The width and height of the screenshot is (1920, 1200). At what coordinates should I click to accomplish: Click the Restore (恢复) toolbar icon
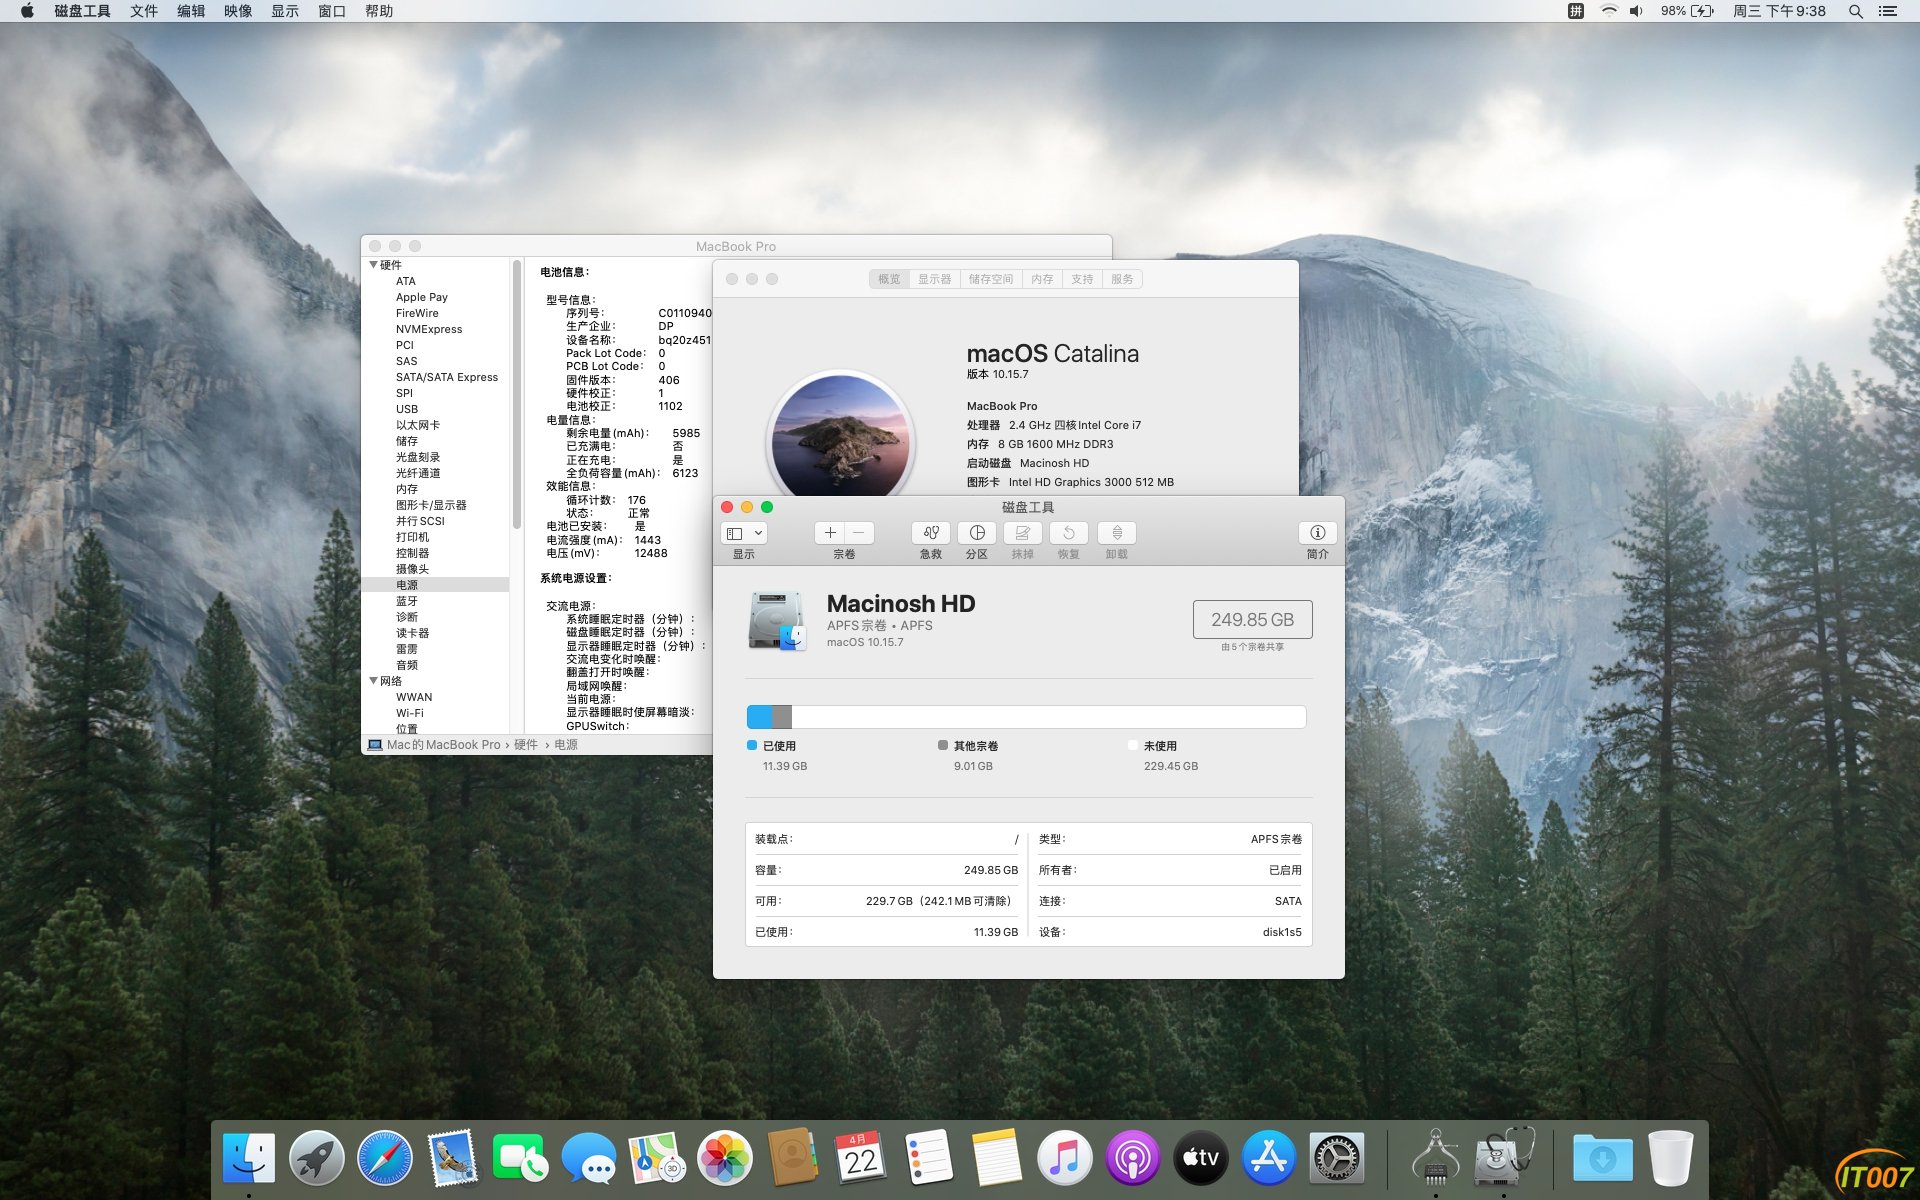(x=1069, y=533)
